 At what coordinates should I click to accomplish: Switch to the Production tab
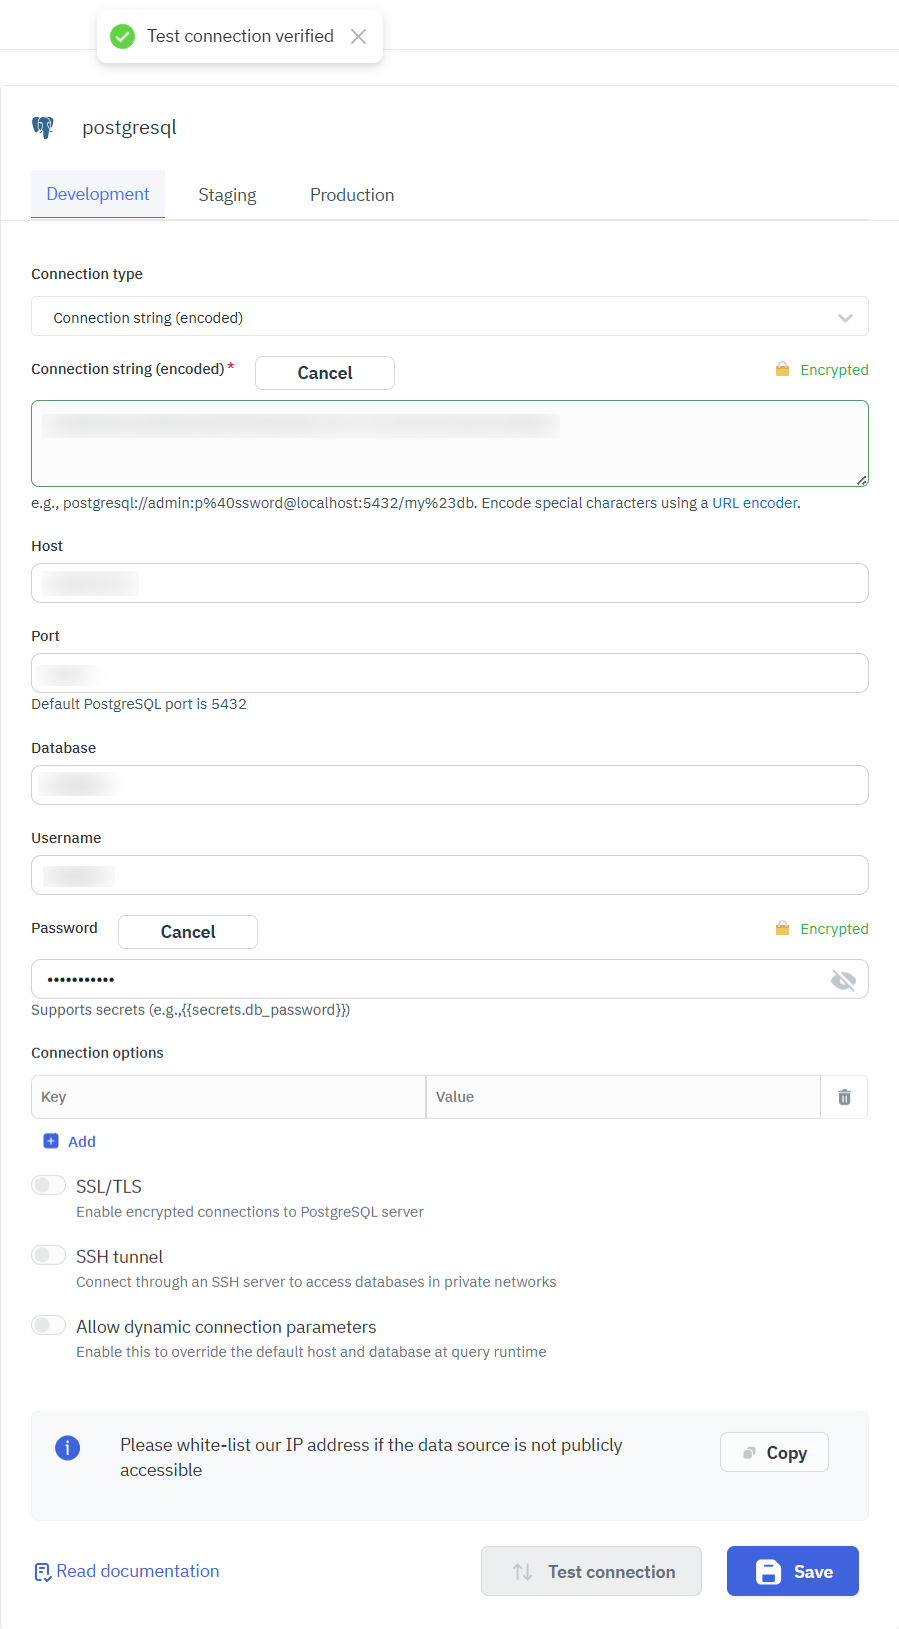(352, 194)
